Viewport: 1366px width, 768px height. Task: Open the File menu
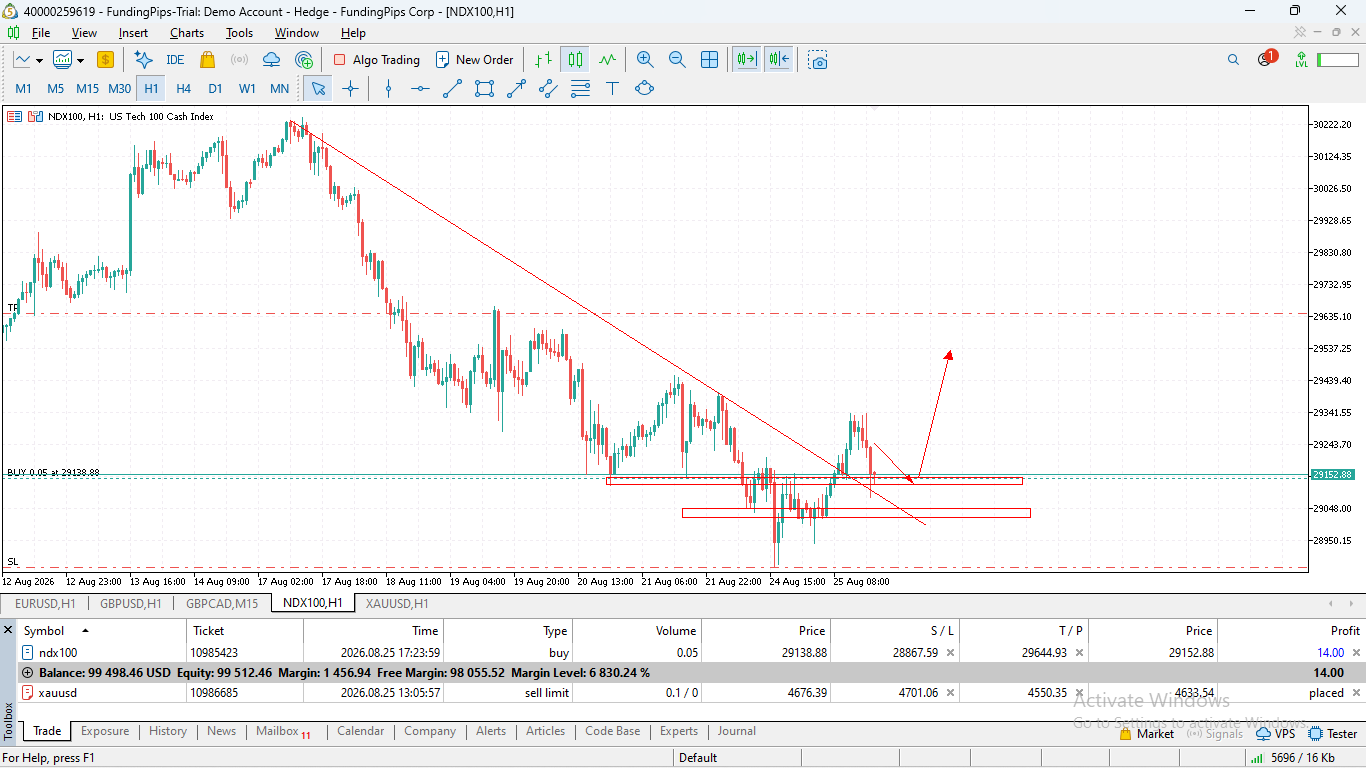coord(41,33)
